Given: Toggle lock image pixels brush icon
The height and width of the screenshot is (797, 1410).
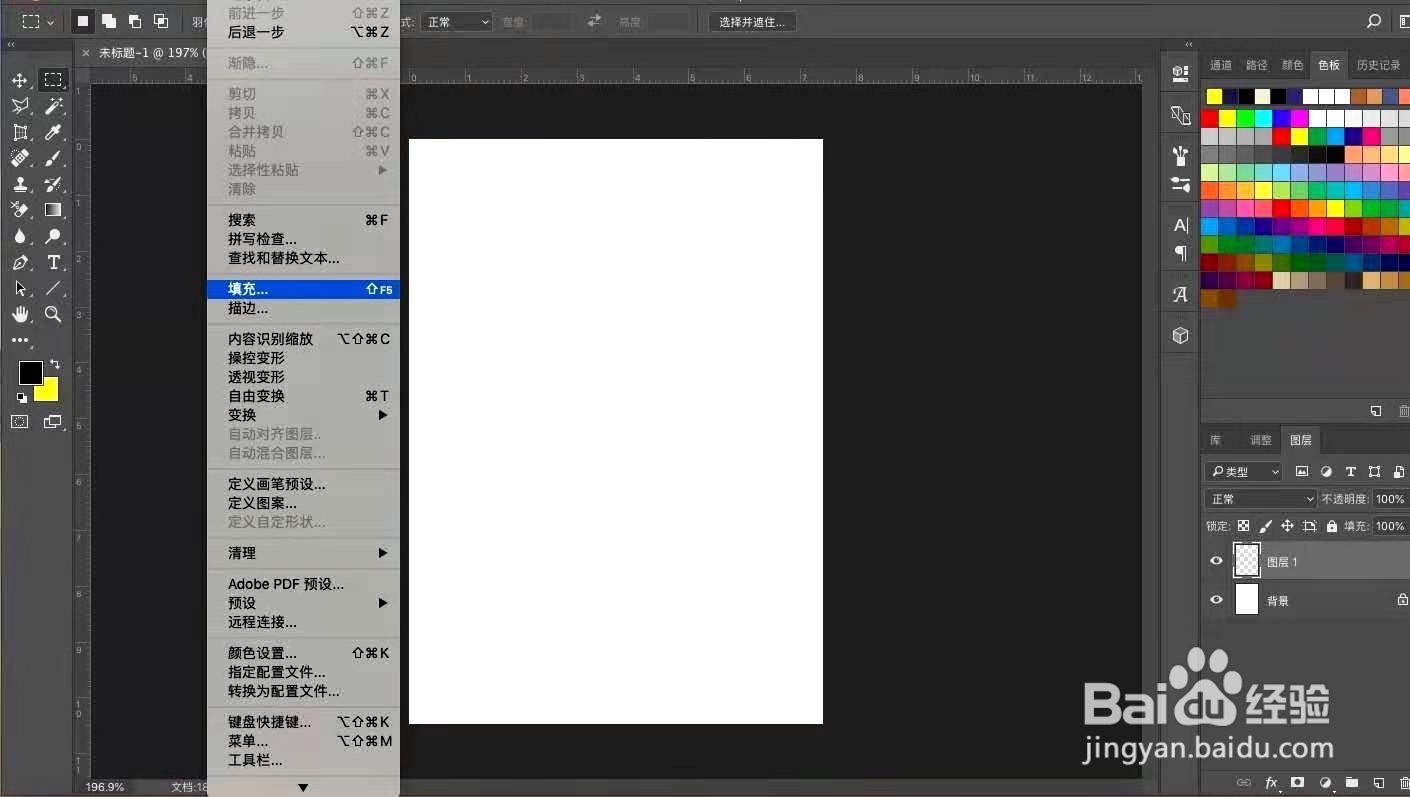Looking at the screenshot, I should [x=1265, y=526].
